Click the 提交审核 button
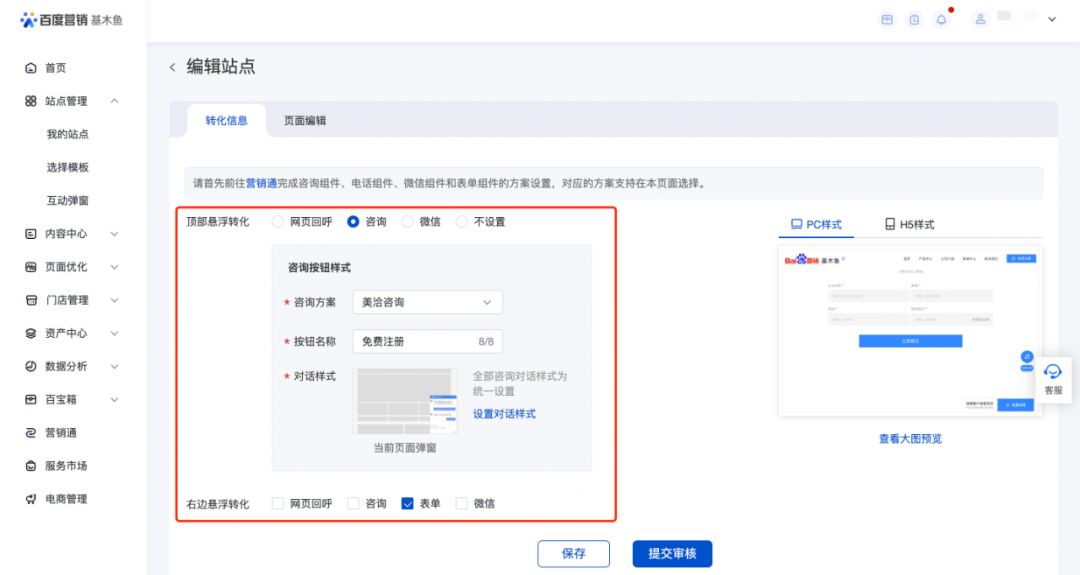This screenshot has width=1080, height=575. (672, 553)
